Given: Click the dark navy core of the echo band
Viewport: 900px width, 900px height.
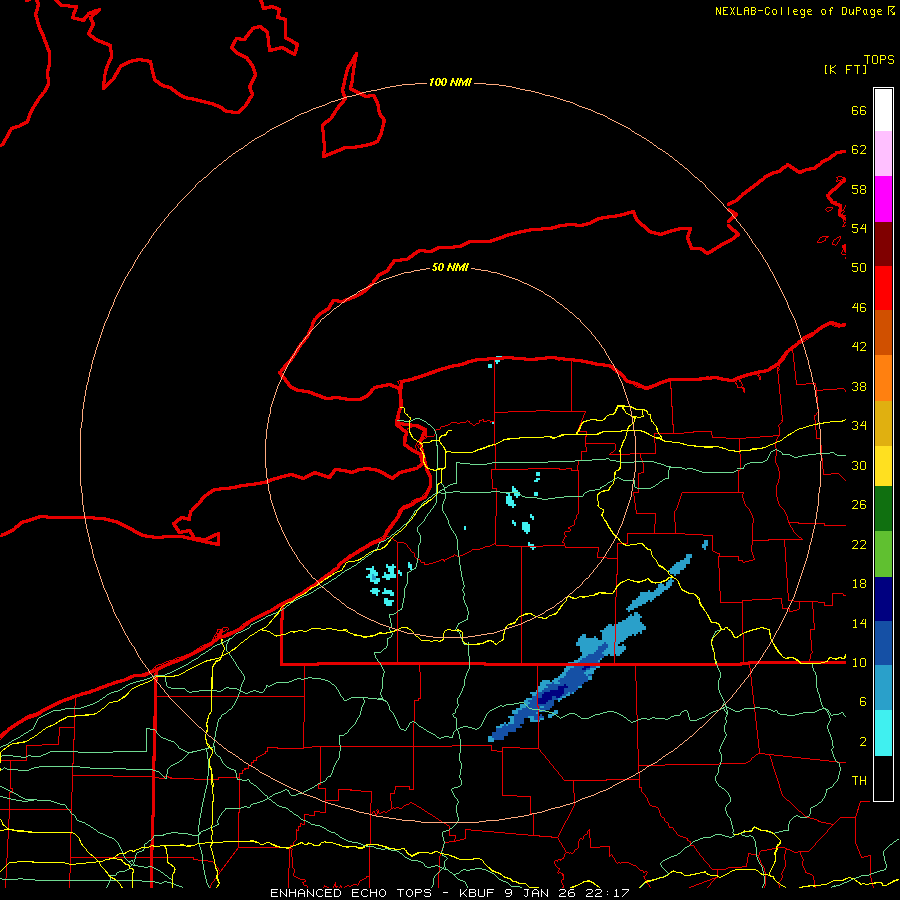Looking at the screenshot, I should coord(552,694).
